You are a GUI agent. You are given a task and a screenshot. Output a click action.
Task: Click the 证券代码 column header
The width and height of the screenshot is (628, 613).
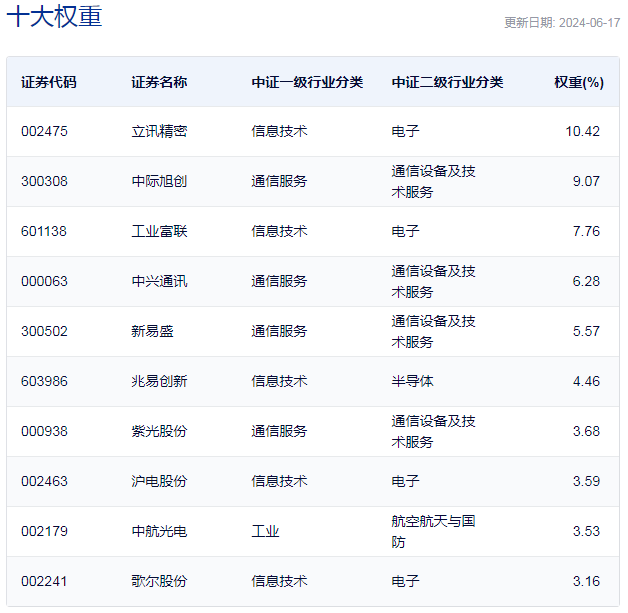click(49, 82)
